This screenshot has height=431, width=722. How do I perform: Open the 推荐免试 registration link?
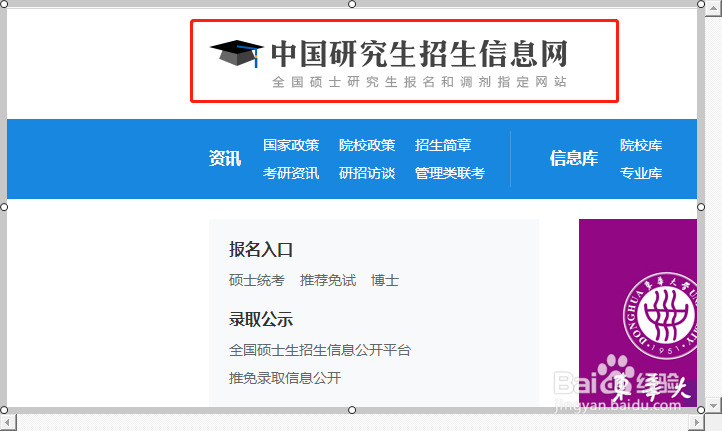[328, 280]
